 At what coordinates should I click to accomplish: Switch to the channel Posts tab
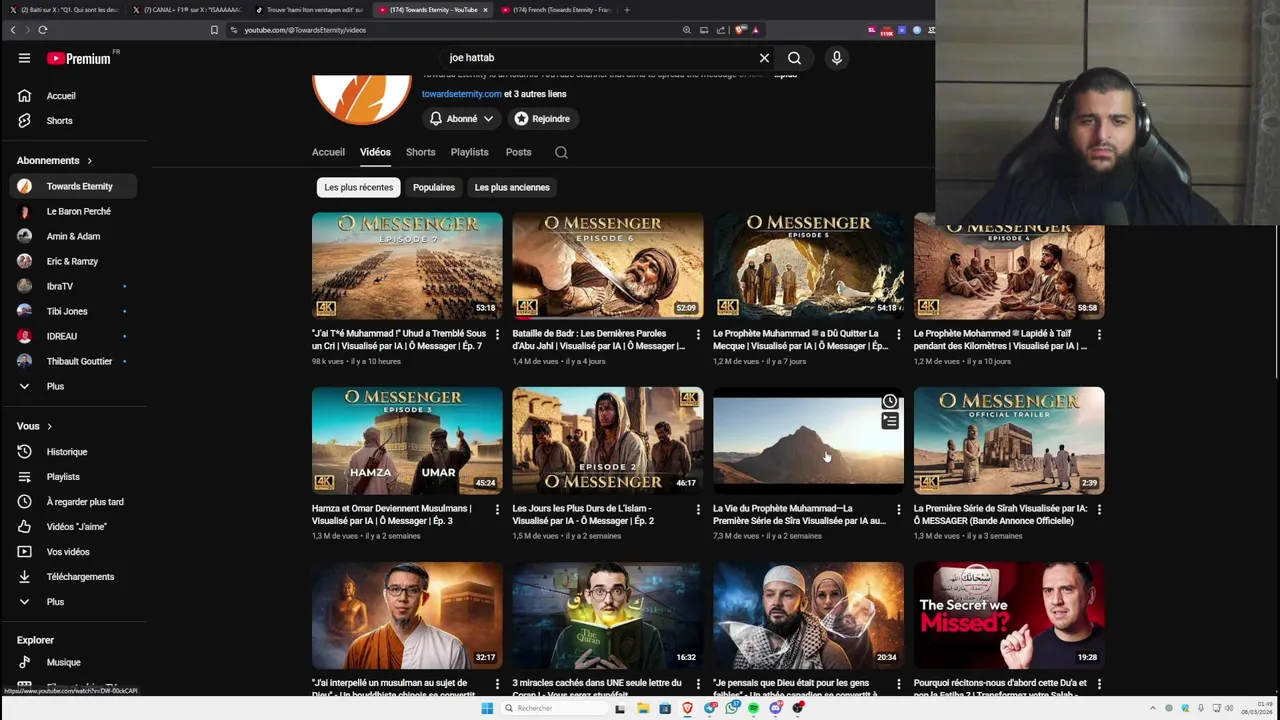pos(518,152)
